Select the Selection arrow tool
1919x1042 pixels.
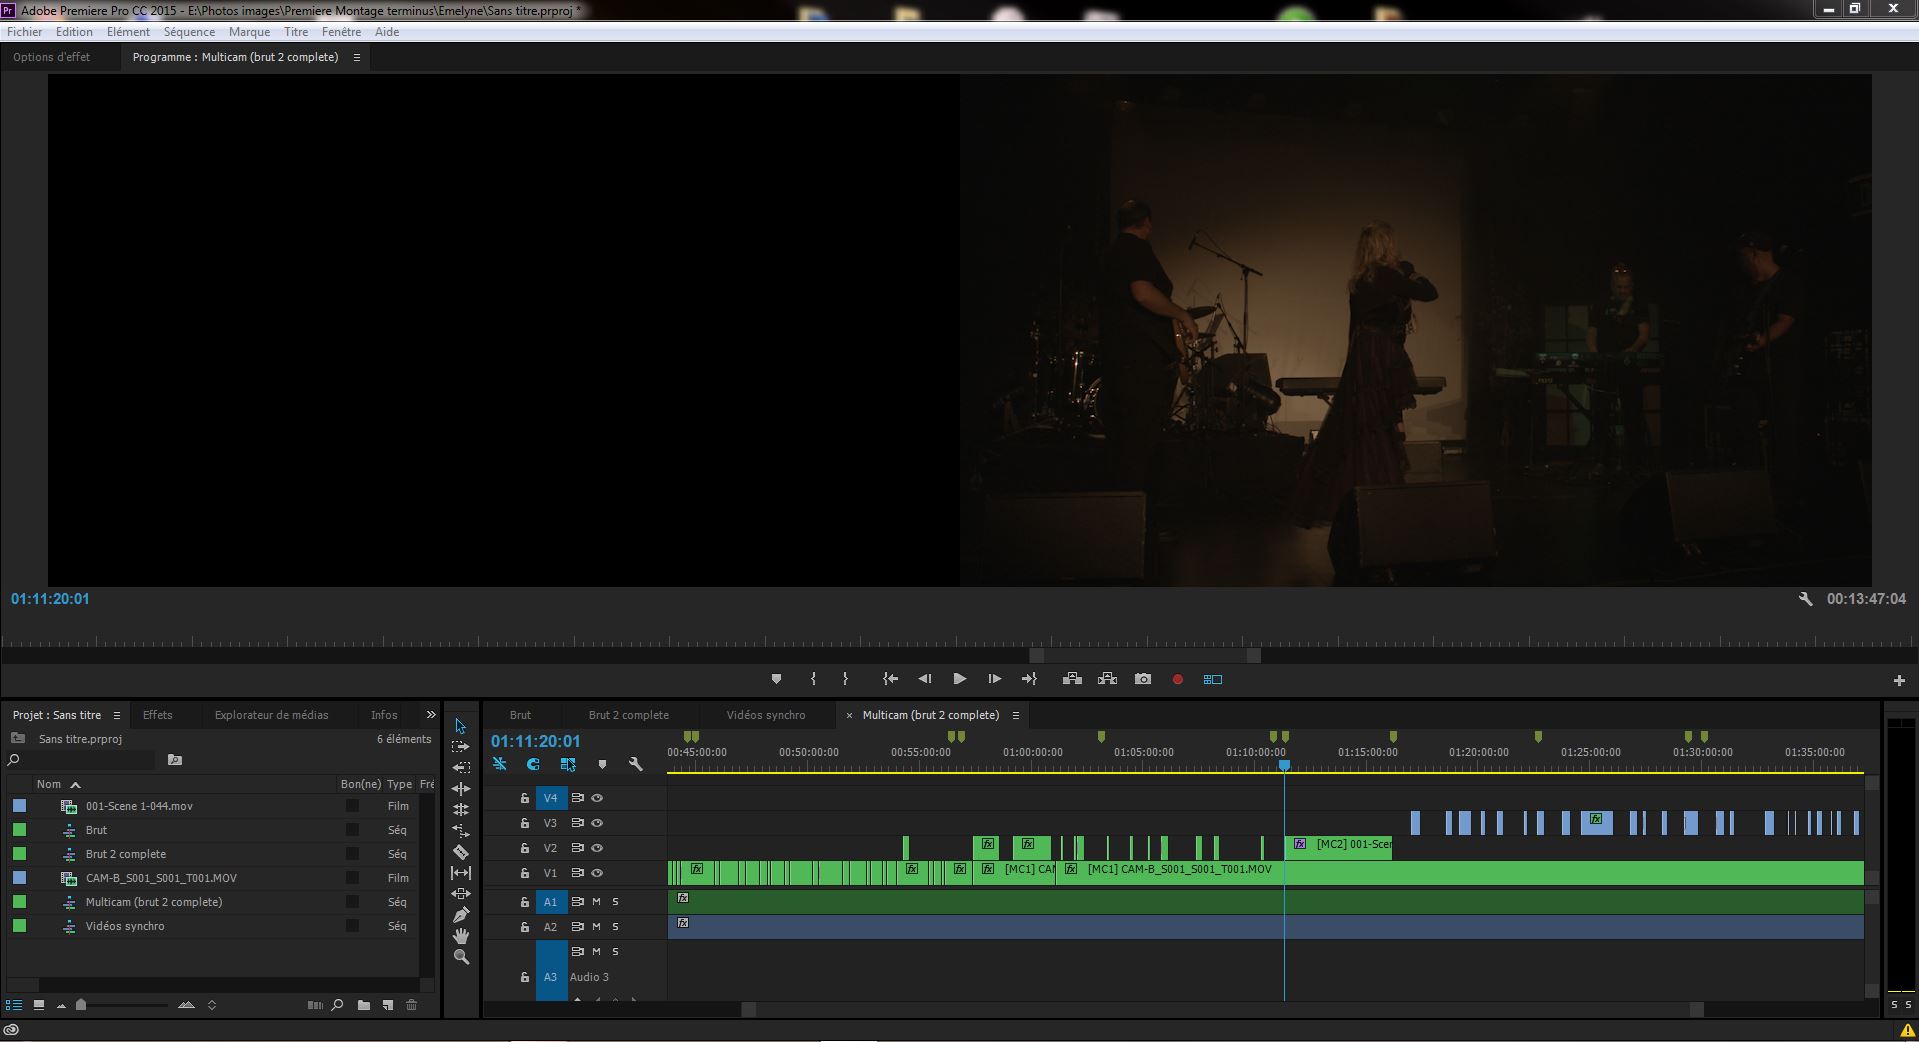[x=460, y=726]
